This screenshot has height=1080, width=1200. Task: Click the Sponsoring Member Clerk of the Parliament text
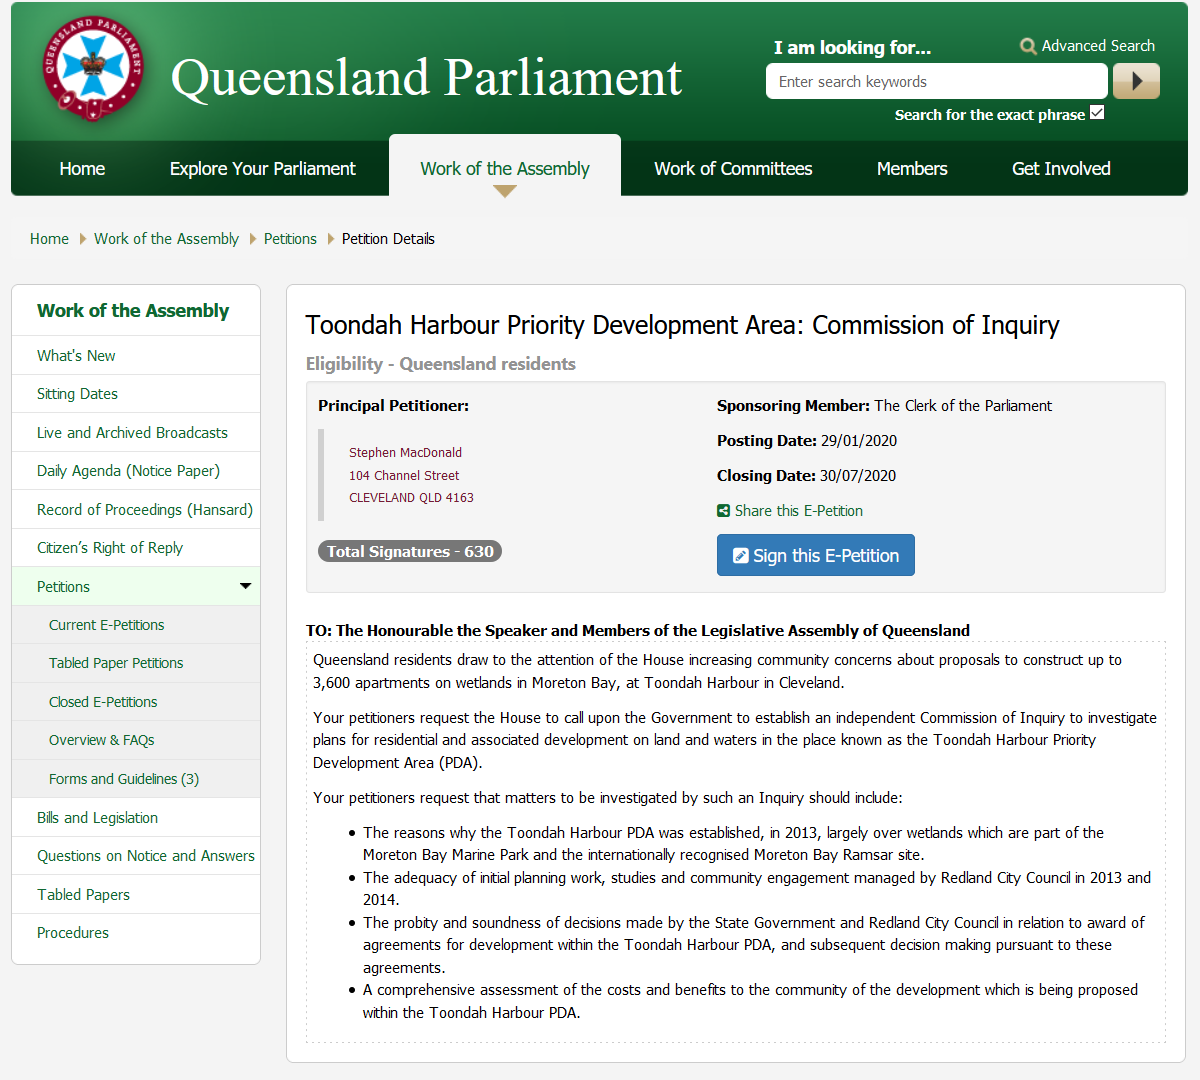click(x=884, y=406)
